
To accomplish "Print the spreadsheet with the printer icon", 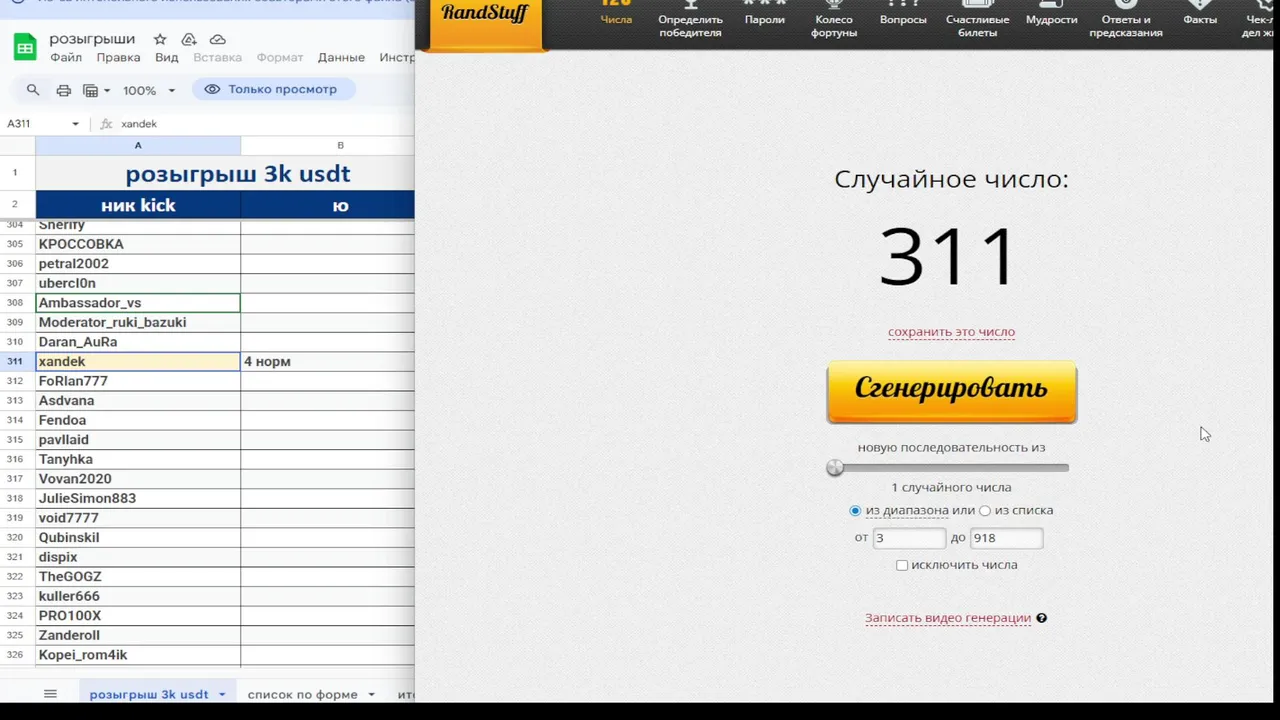I will 64,90.
